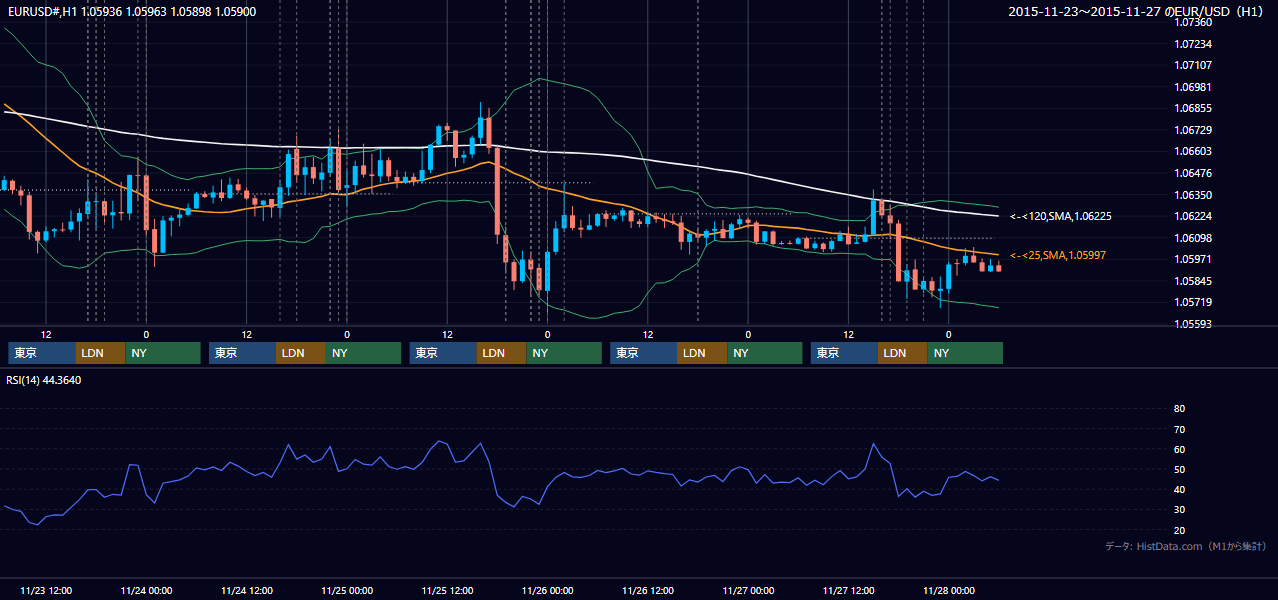The image size is (1278, 600).
Task: Click the price axis label 1.06098
Action: (1193, 238)
